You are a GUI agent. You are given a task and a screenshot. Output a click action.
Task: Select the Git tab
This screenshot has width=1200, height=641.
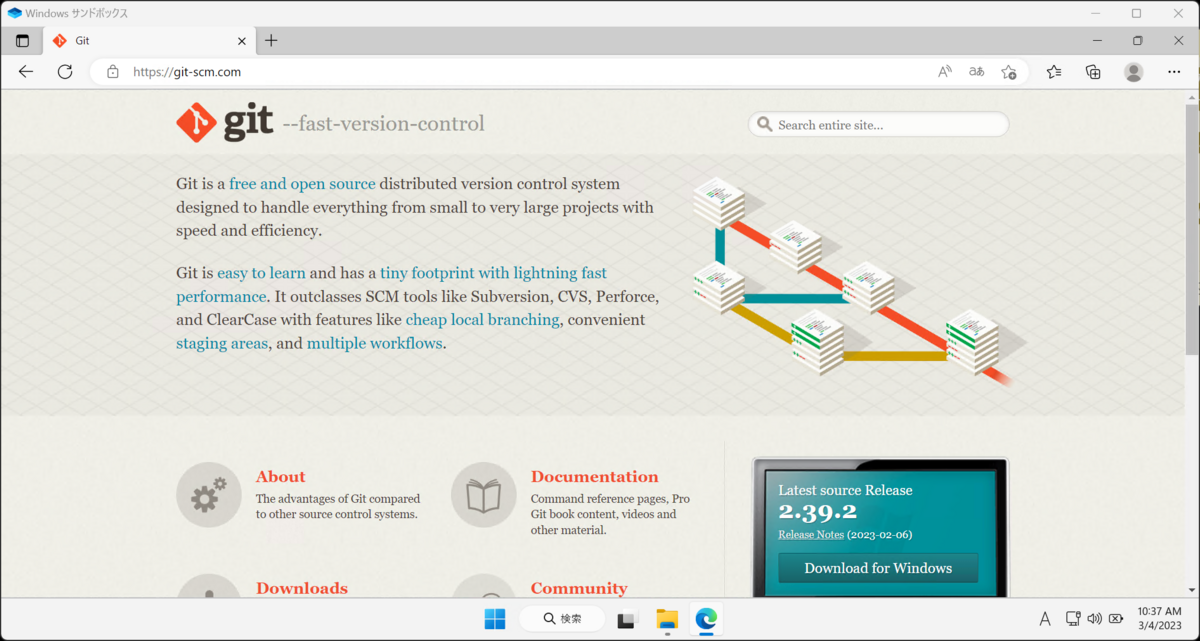pos(148,41)
